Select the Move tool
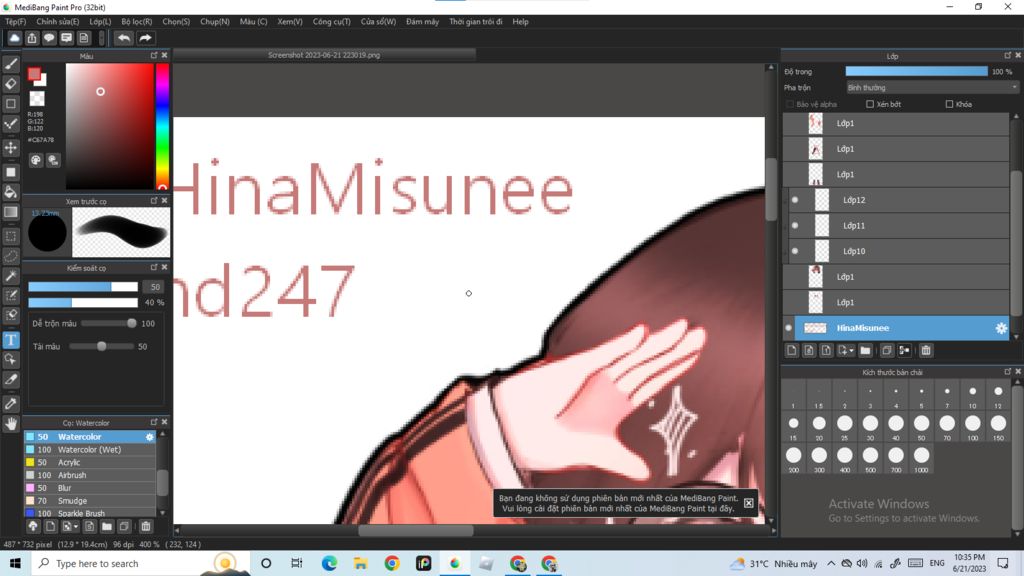Screen dimensions: 1024x576 11,148
